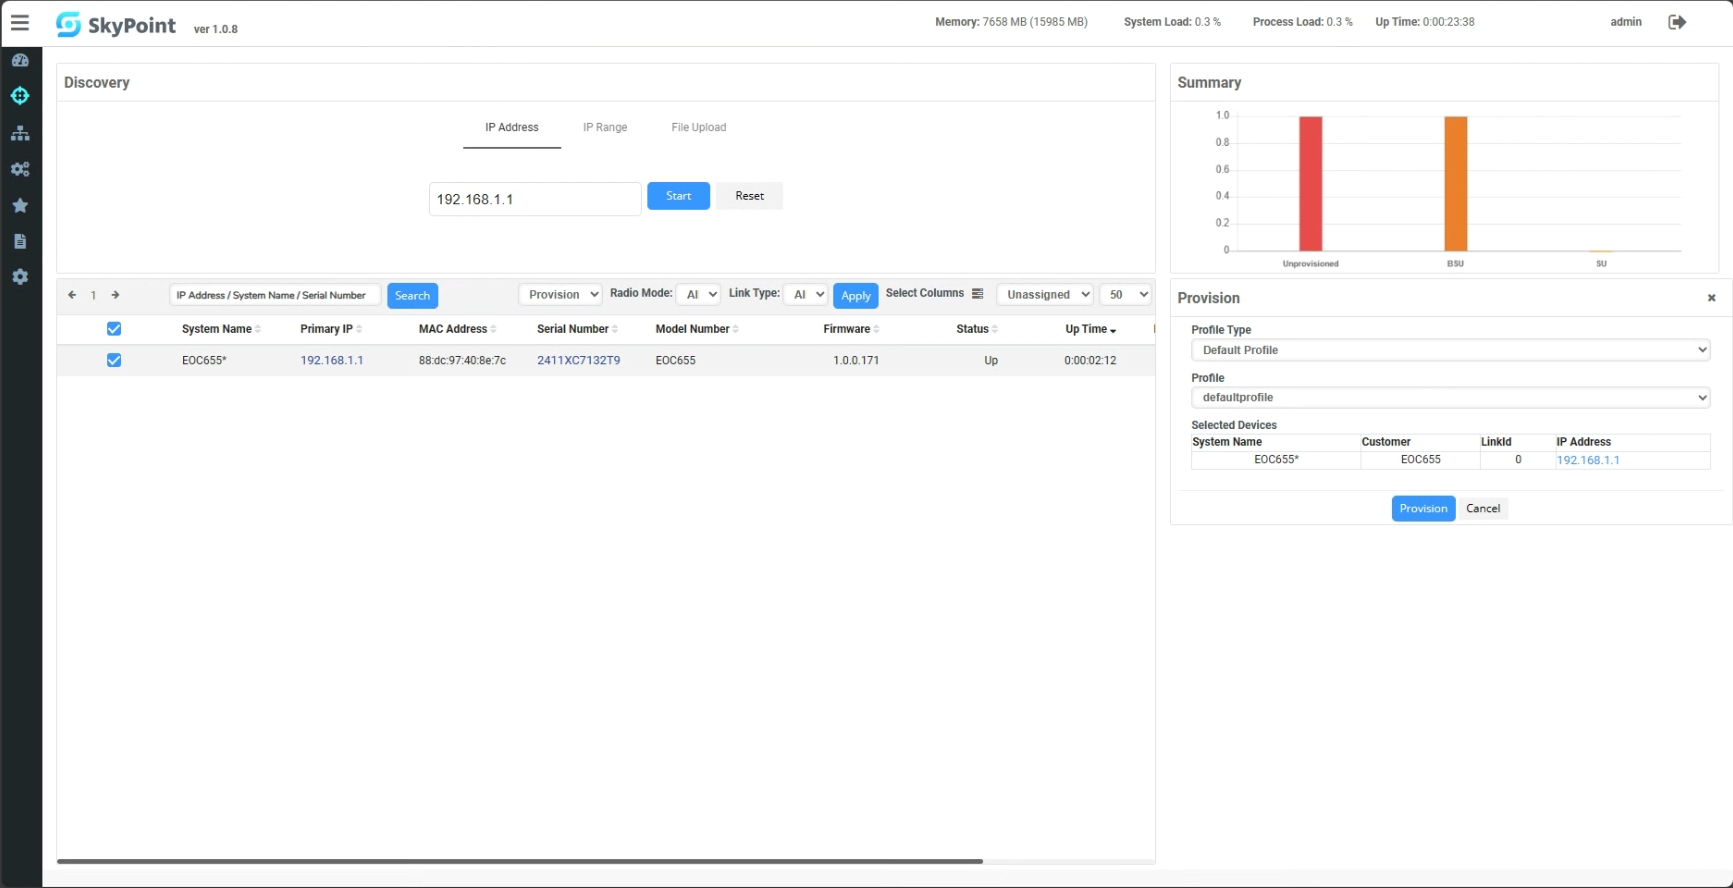
Task: Open the Unassigned filter dropdown
Action: pyautogui.click(x=1045, y=295)
